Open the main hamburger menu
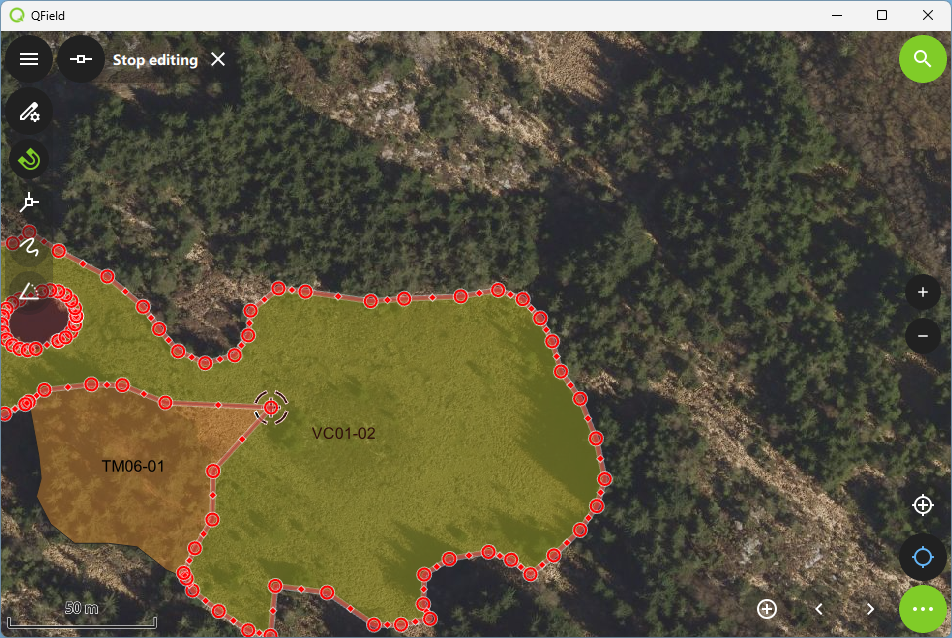This screenshot has height=638, width=952. (29, 59)
